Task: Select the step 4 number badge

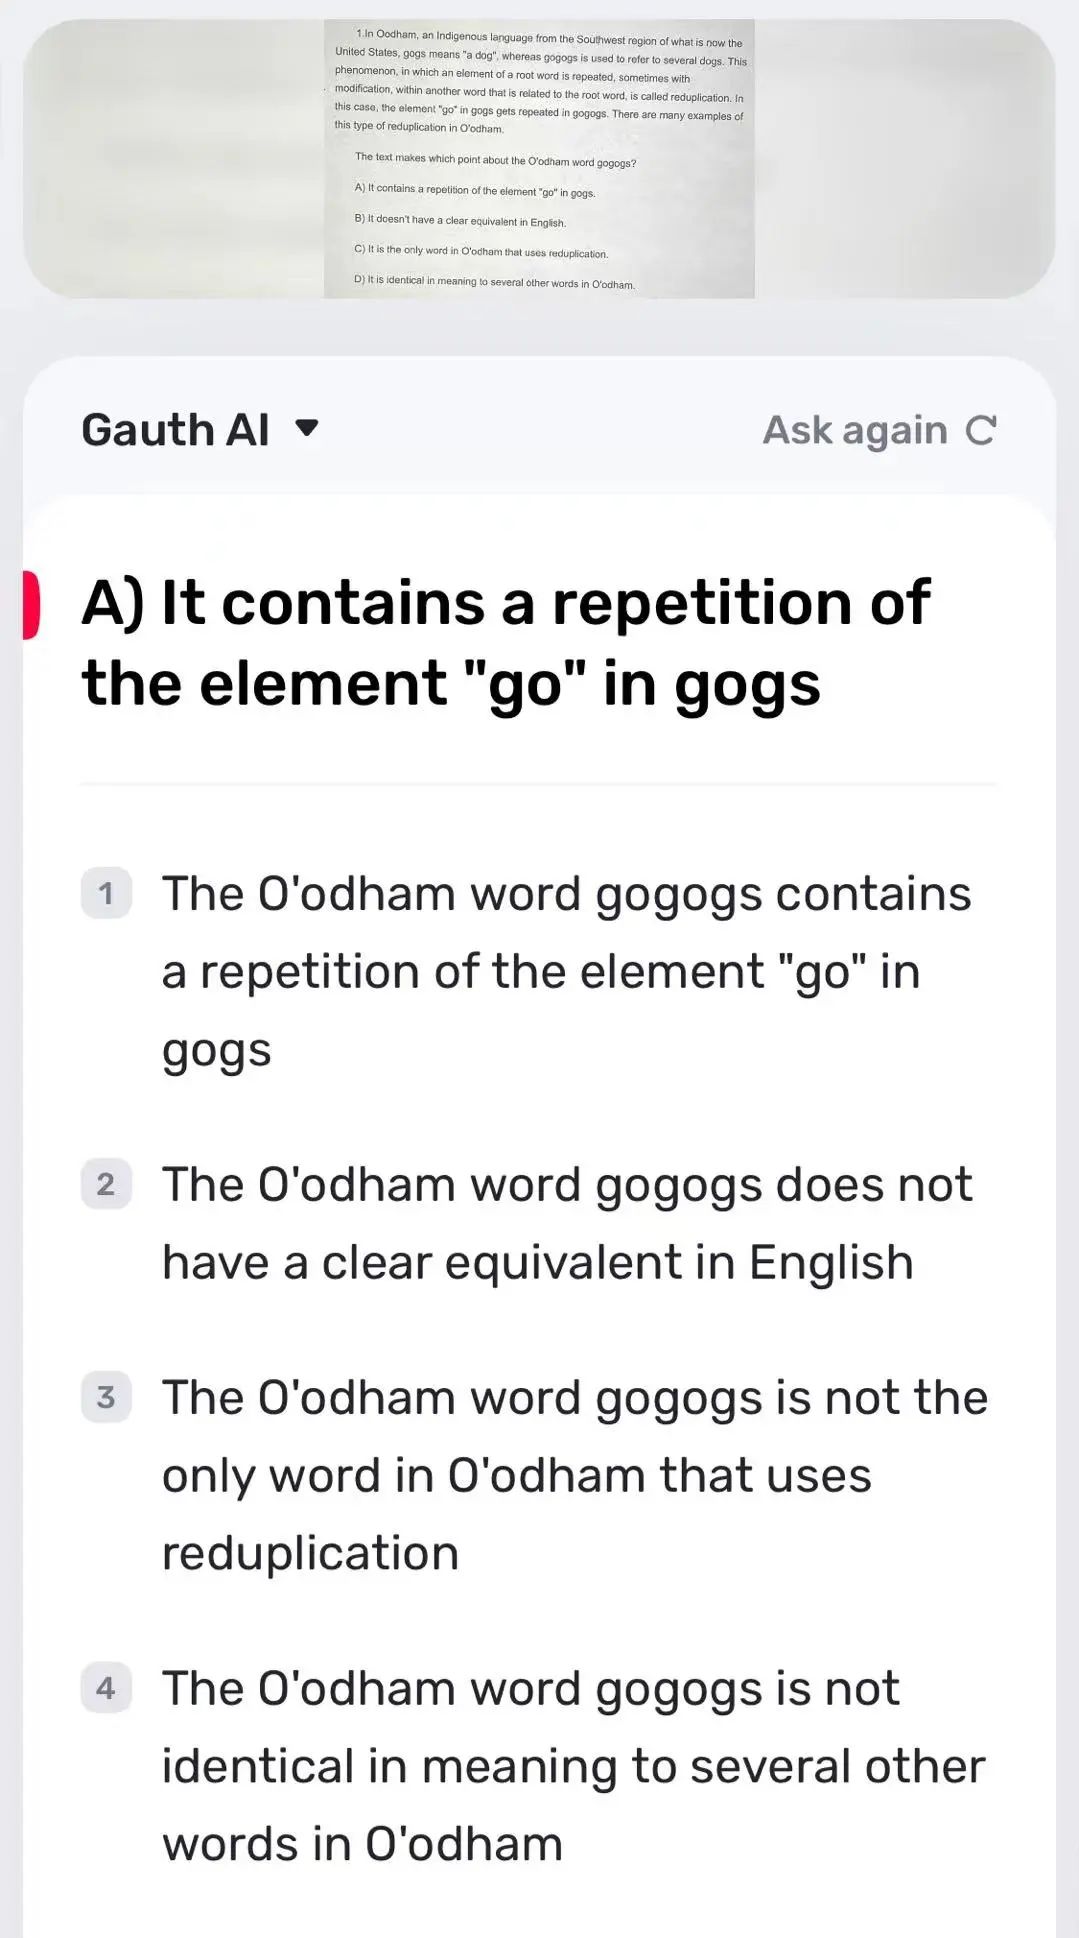Action: pos(106,1688)
